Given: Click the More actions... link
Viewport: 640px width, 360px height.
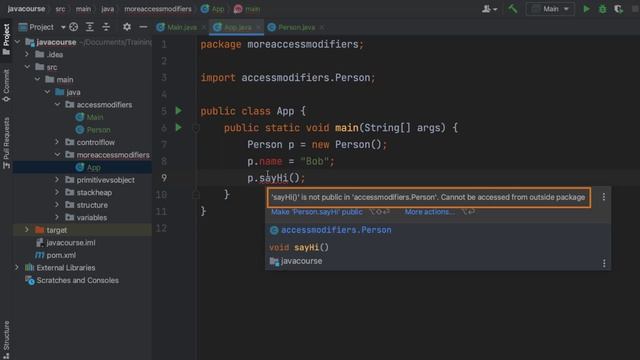Looking at the screenshot, I should tap(429, 212).
